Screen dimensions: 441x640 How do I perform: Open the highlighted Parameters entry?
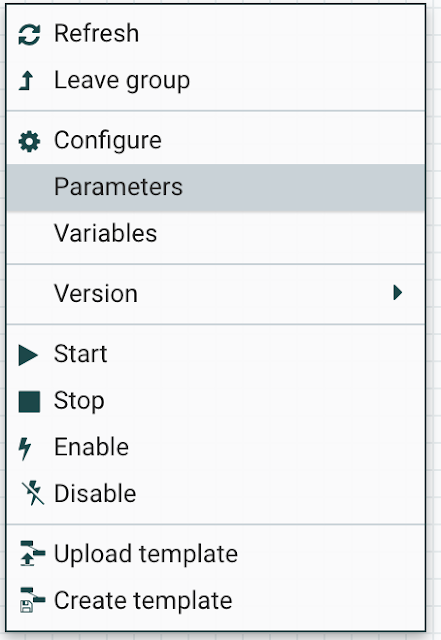click(216, 187)
